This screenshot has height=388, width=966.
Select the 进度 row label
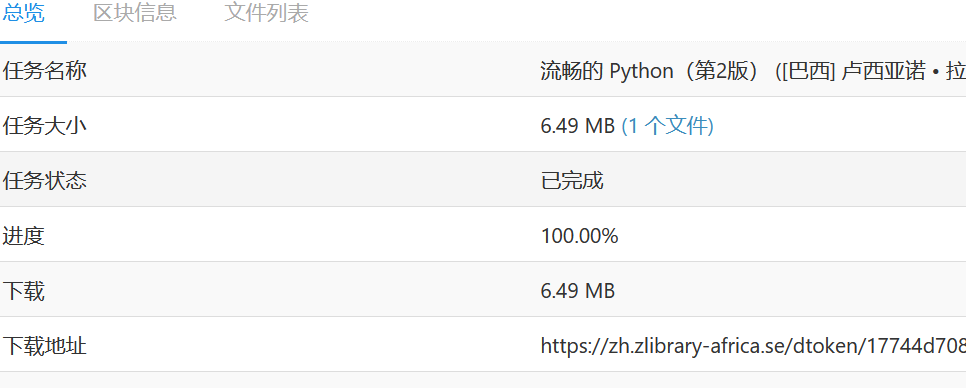click(23, 236)
